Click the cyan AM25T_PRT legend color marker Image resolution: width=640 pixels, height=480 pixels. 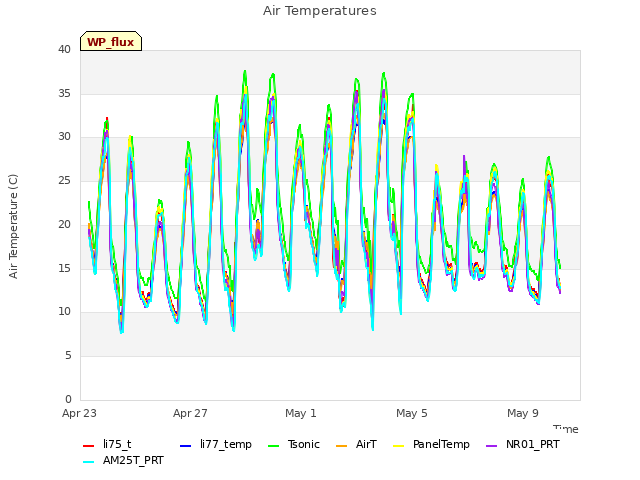[x=89, y=462]
